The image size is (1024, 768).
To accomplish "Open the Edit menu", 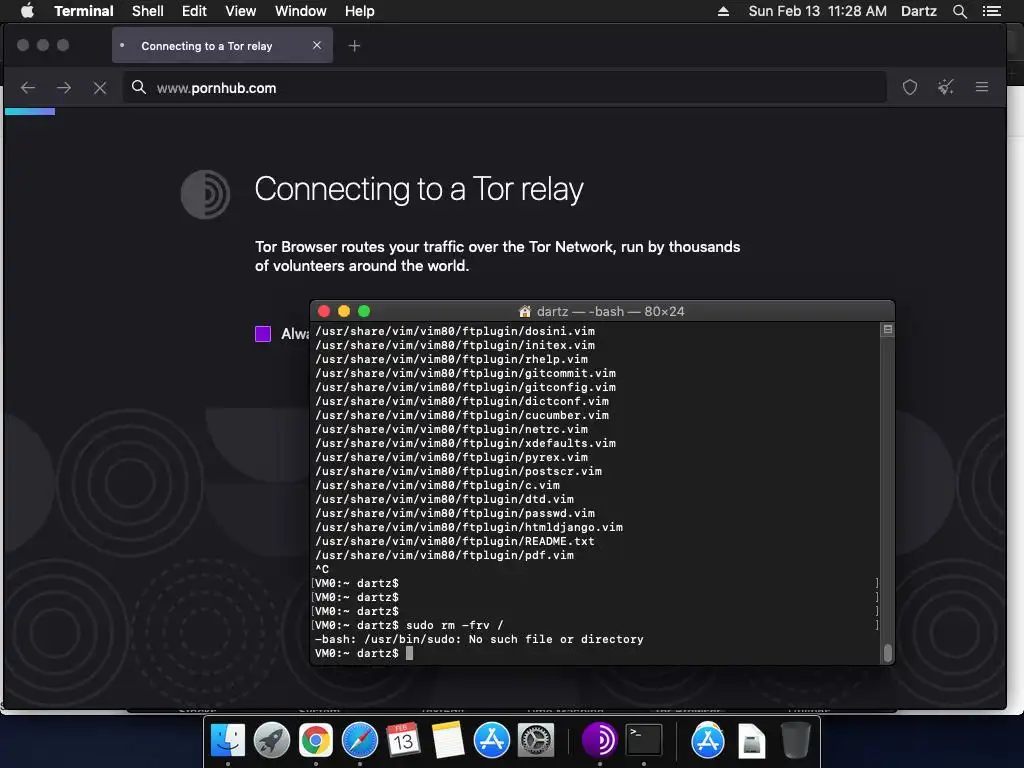I will (194, 11).
